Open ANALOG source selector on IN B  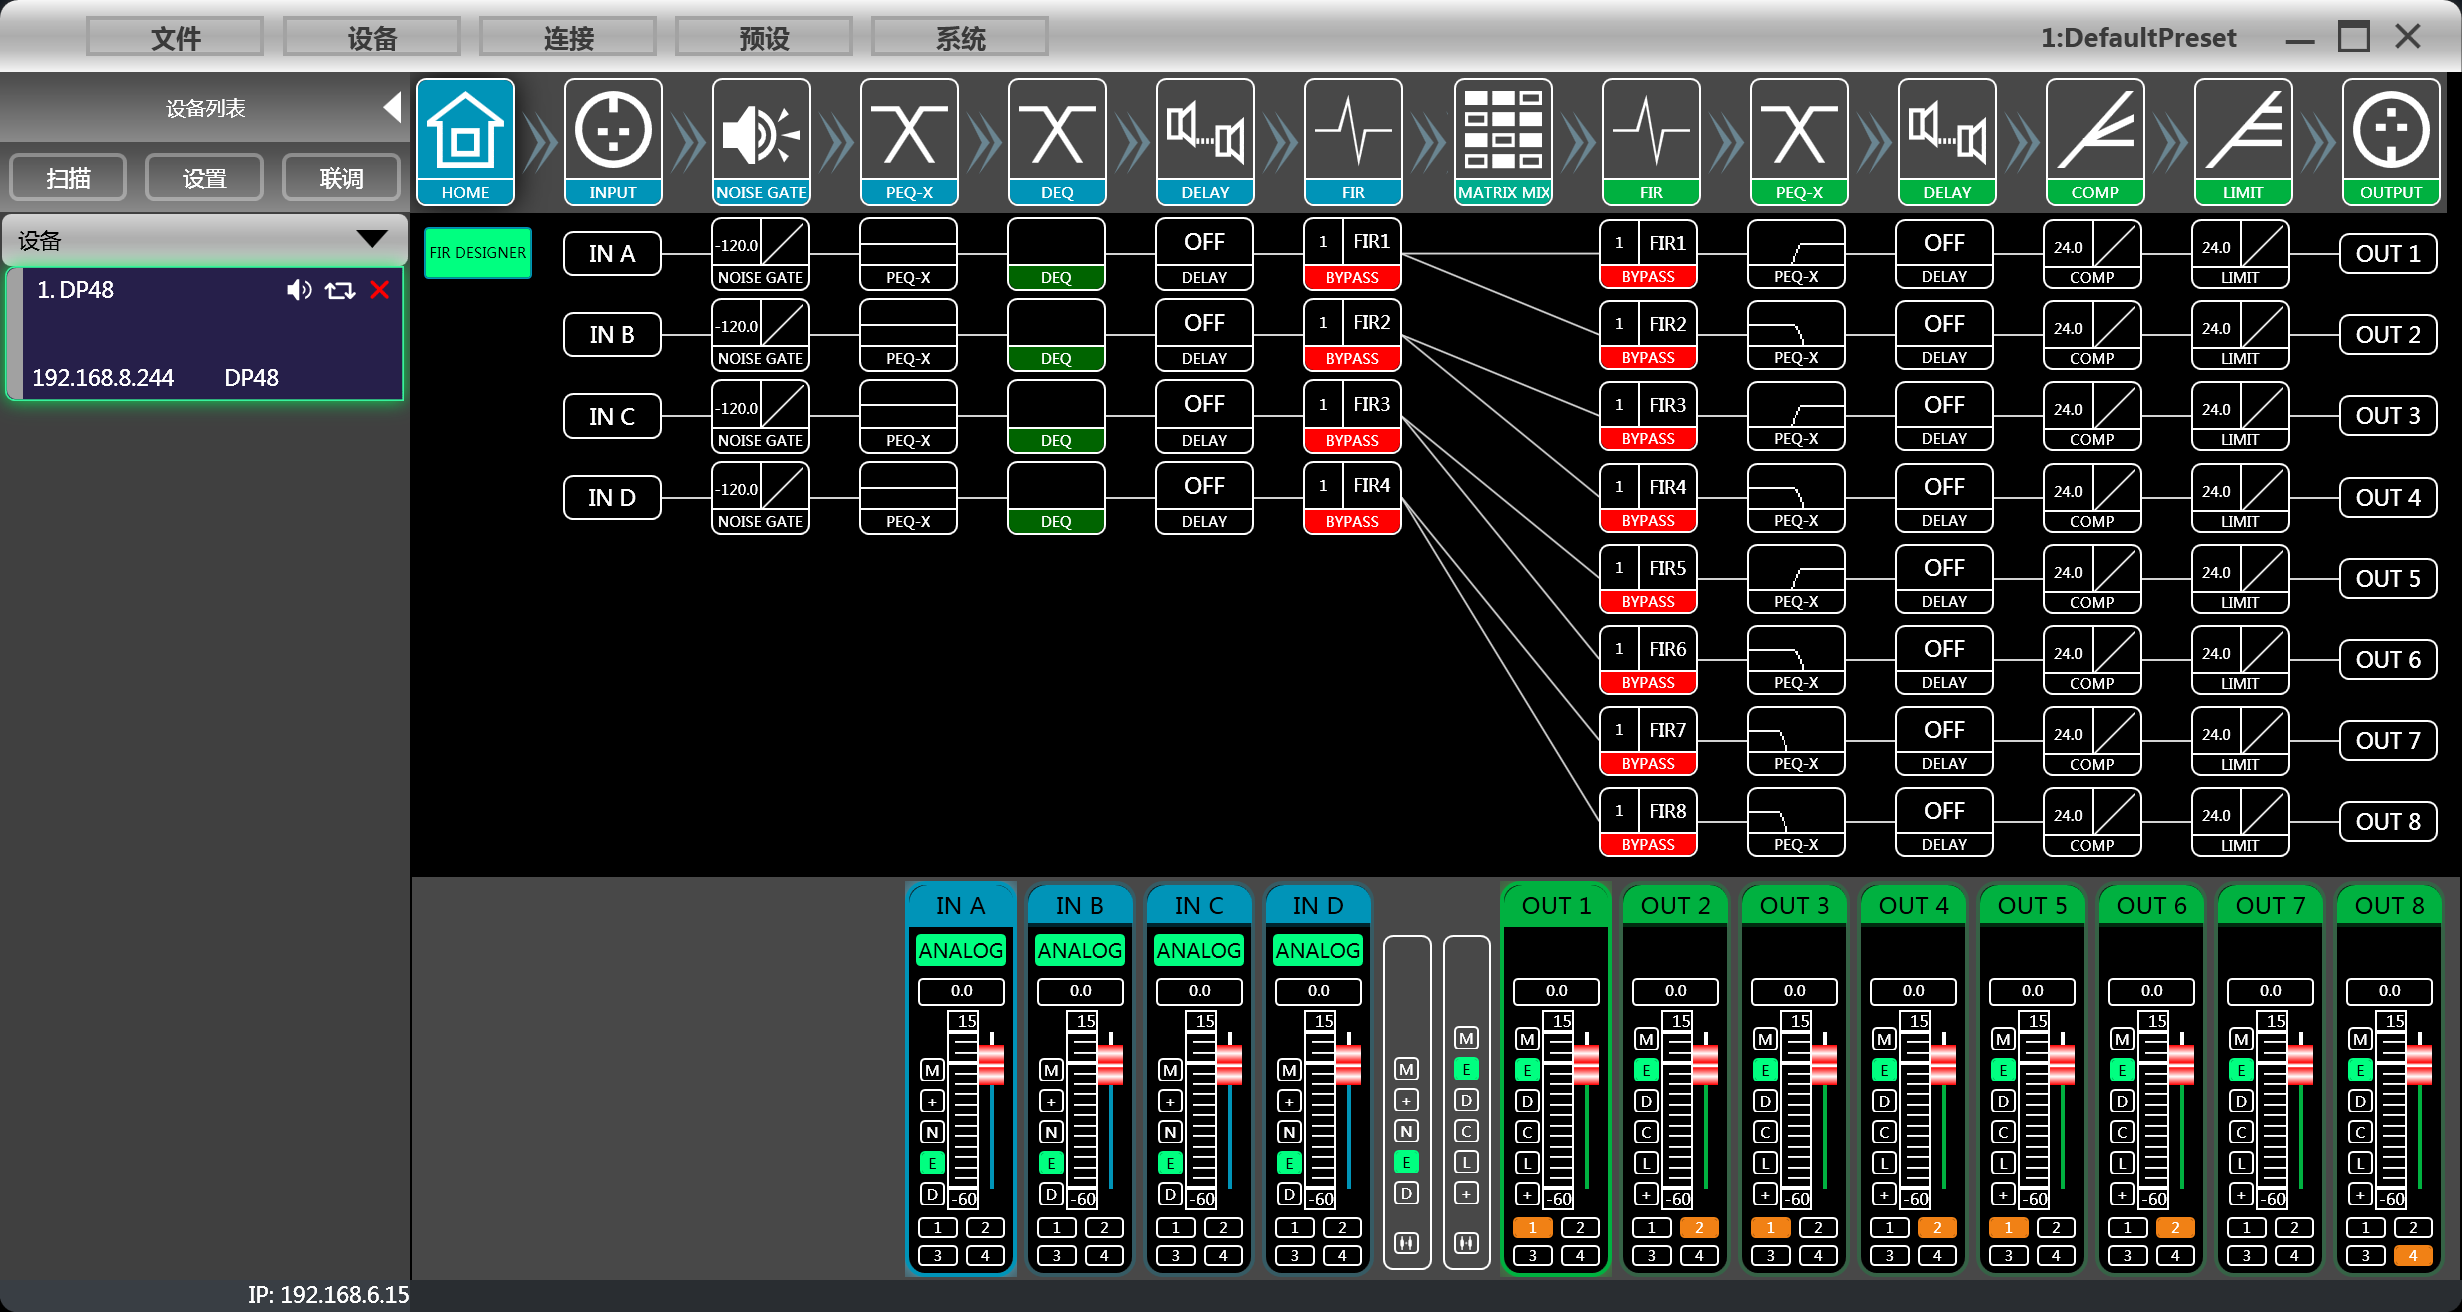pyautogui.click(x=1080, y=950)
